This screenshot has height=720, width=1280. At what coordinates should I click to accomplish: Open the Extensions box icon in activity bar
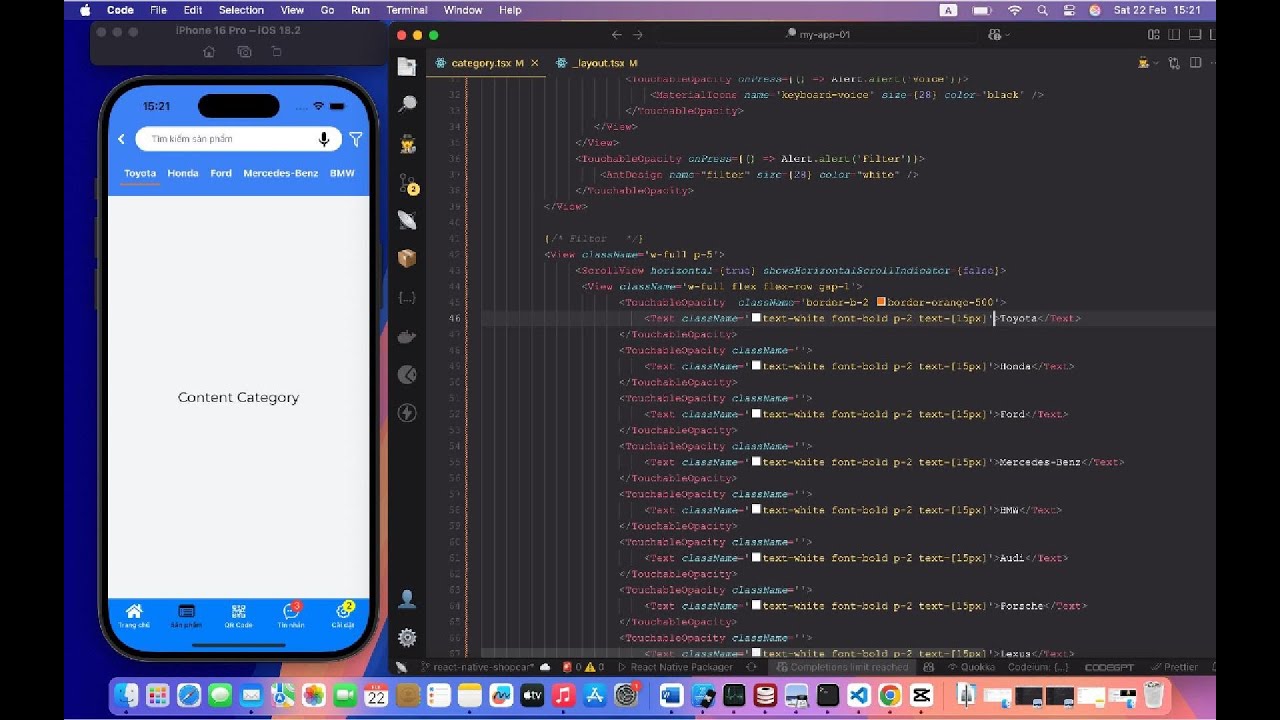(x=407, y=258)
